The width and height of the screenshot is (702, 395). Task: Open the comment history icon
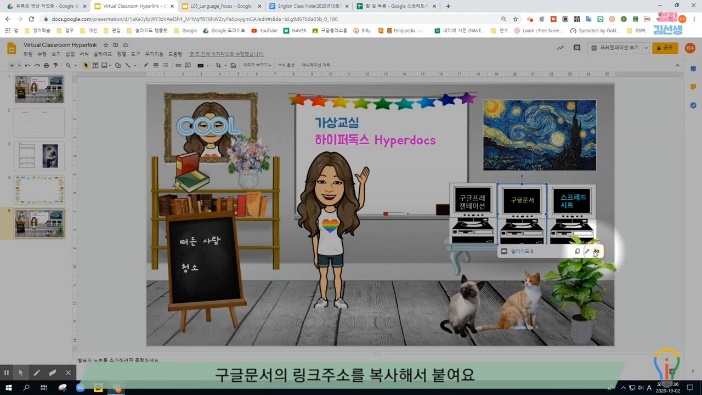click(x=577, y=47)
